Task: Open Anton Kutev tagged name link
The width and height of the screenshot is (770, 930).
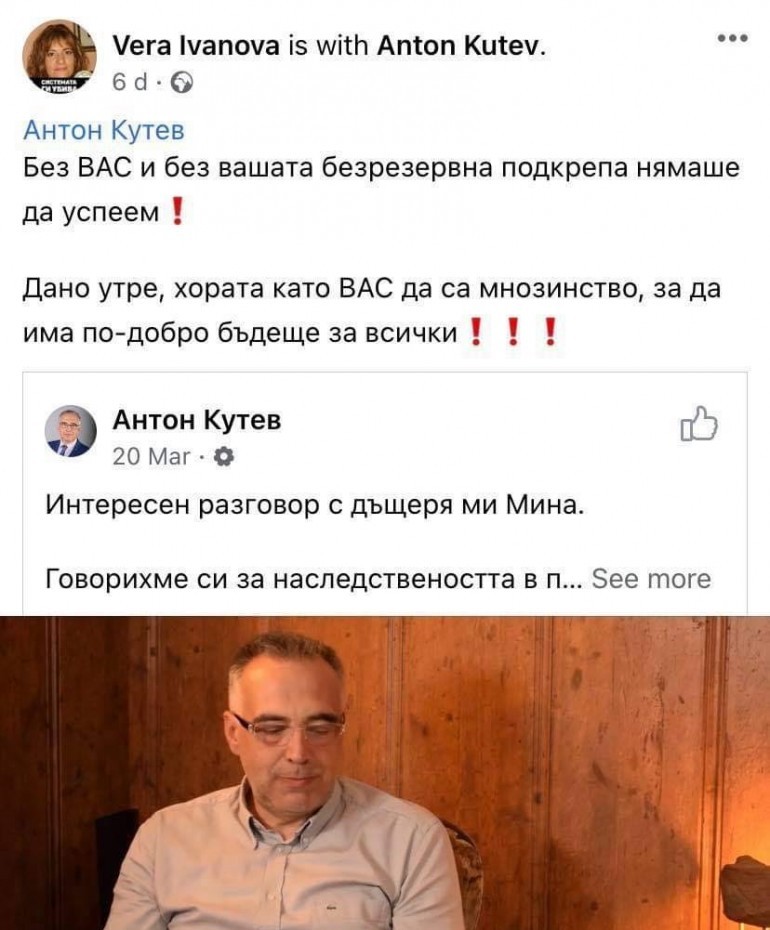Action: pyautogui.click(x=459, y=46)
